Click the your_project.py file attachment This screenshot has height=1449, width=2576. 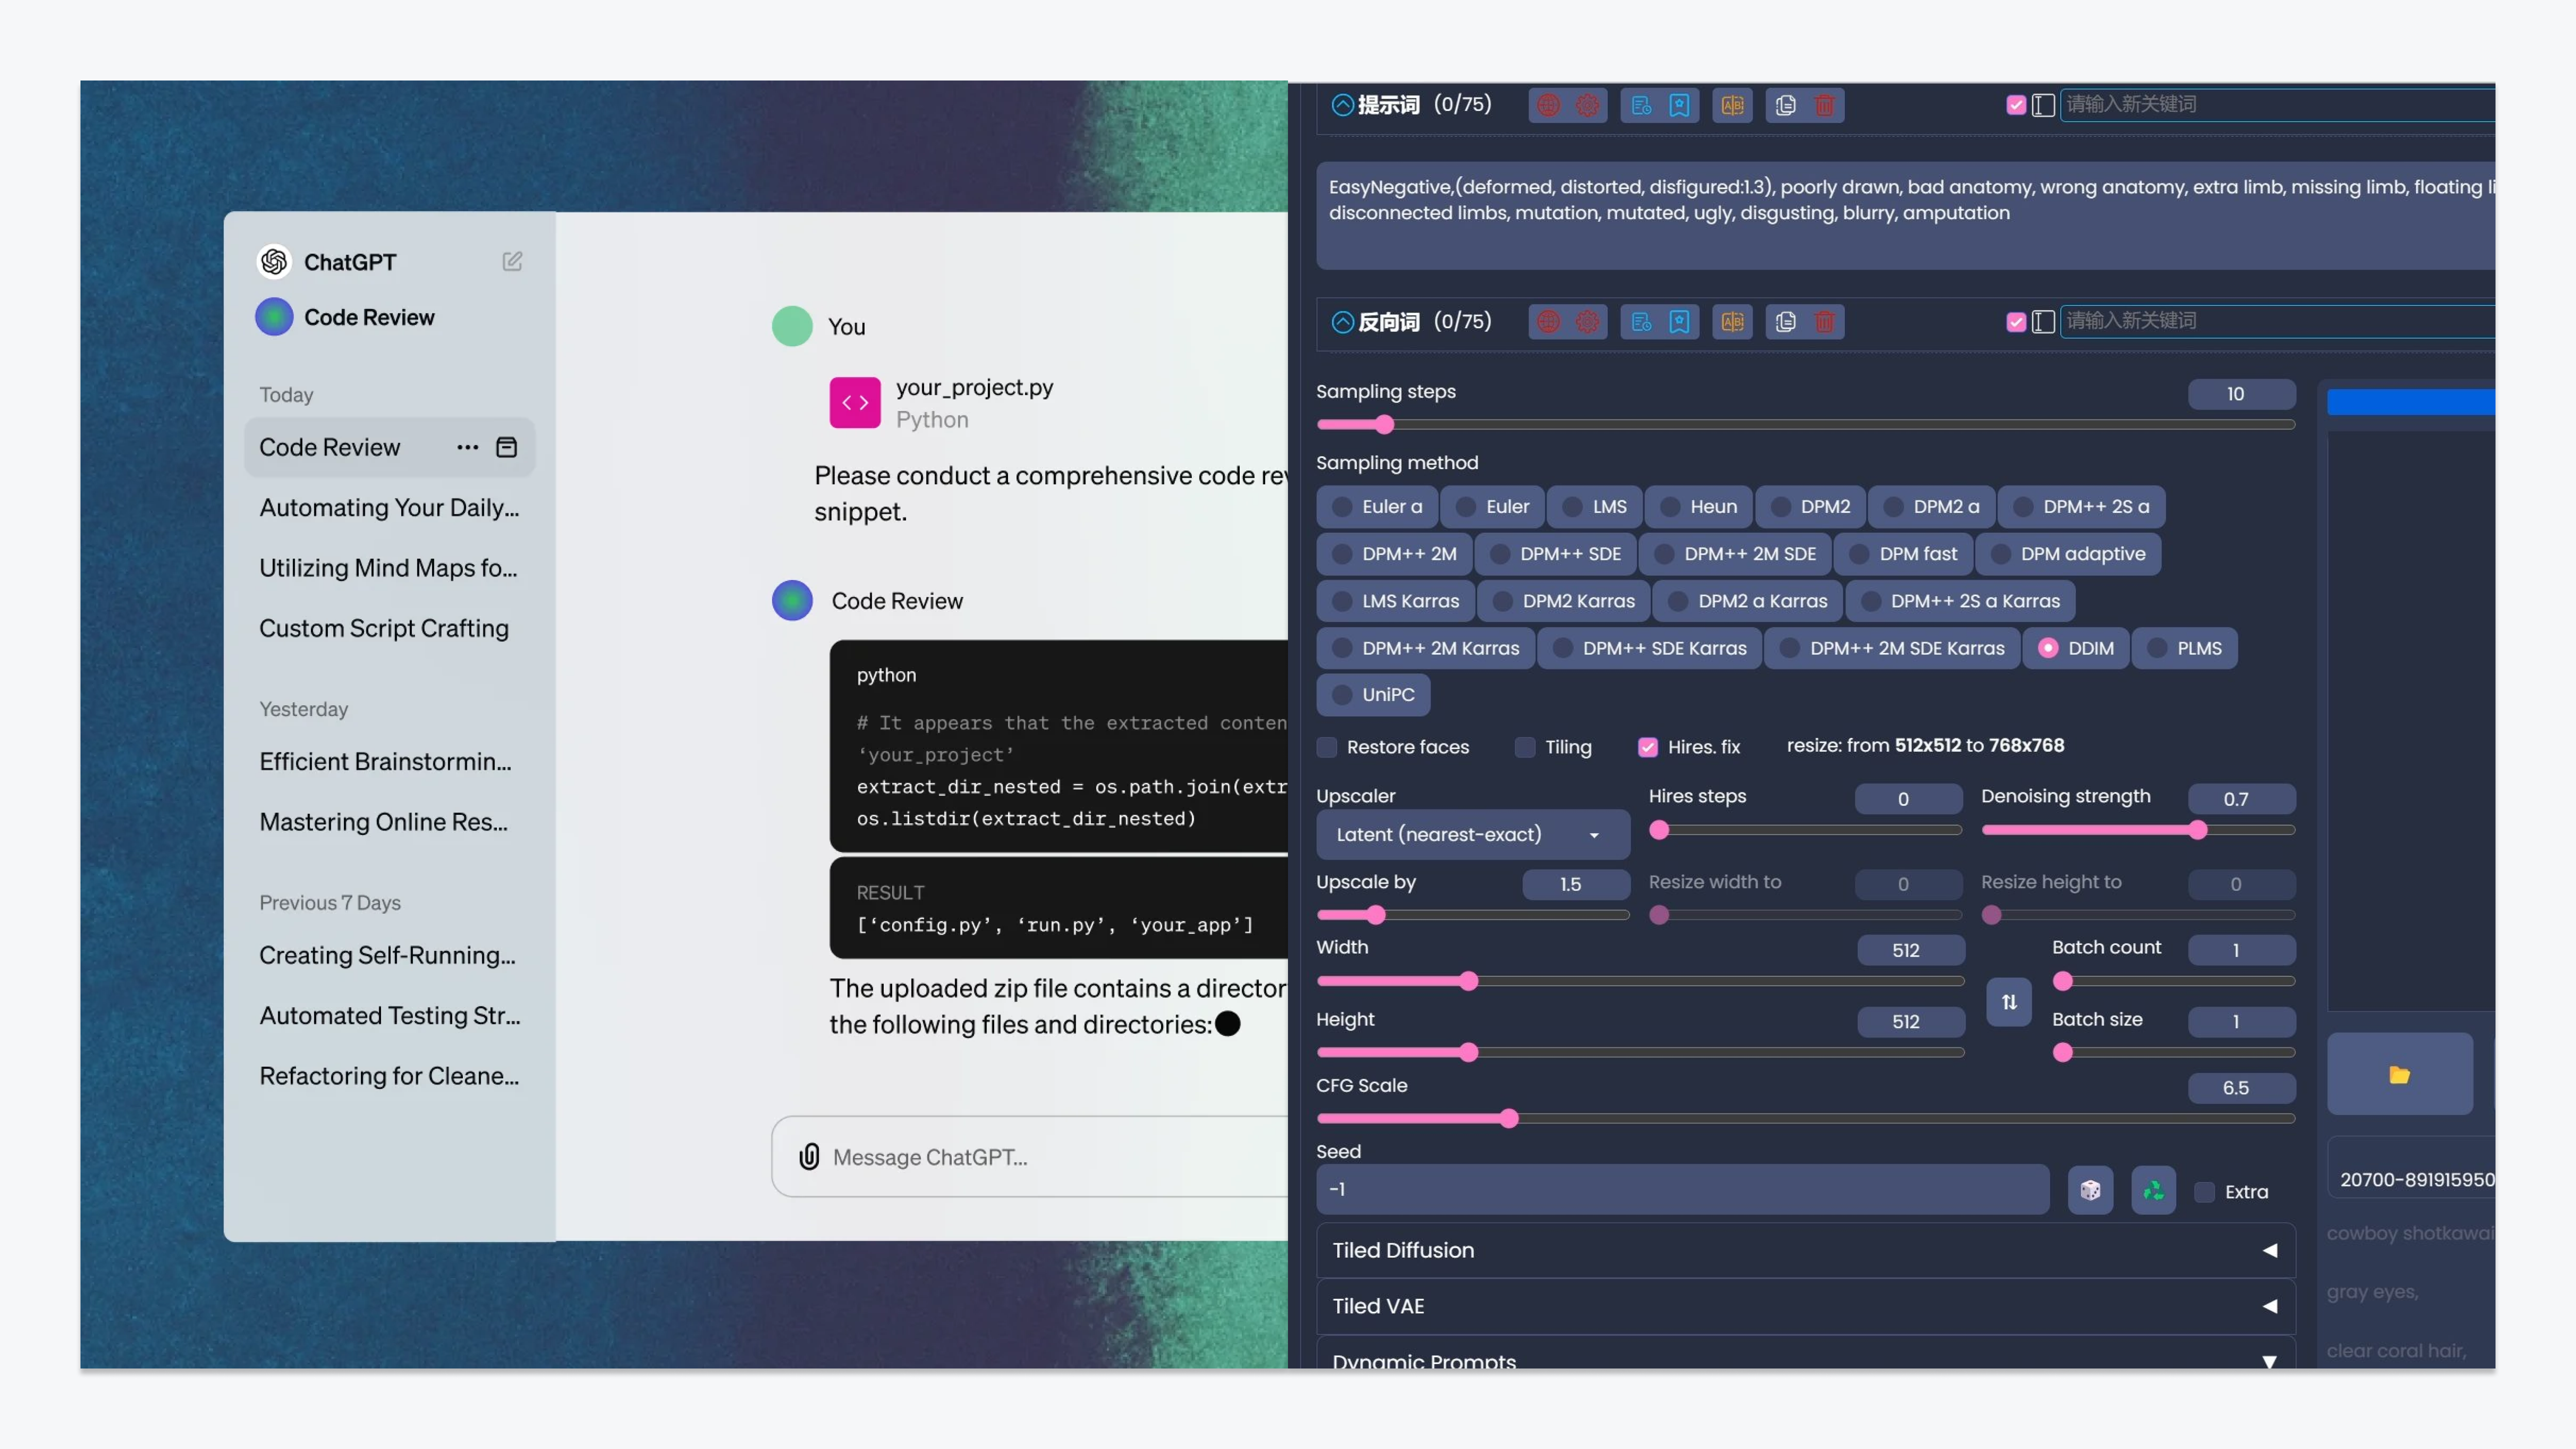click(941, 403)
